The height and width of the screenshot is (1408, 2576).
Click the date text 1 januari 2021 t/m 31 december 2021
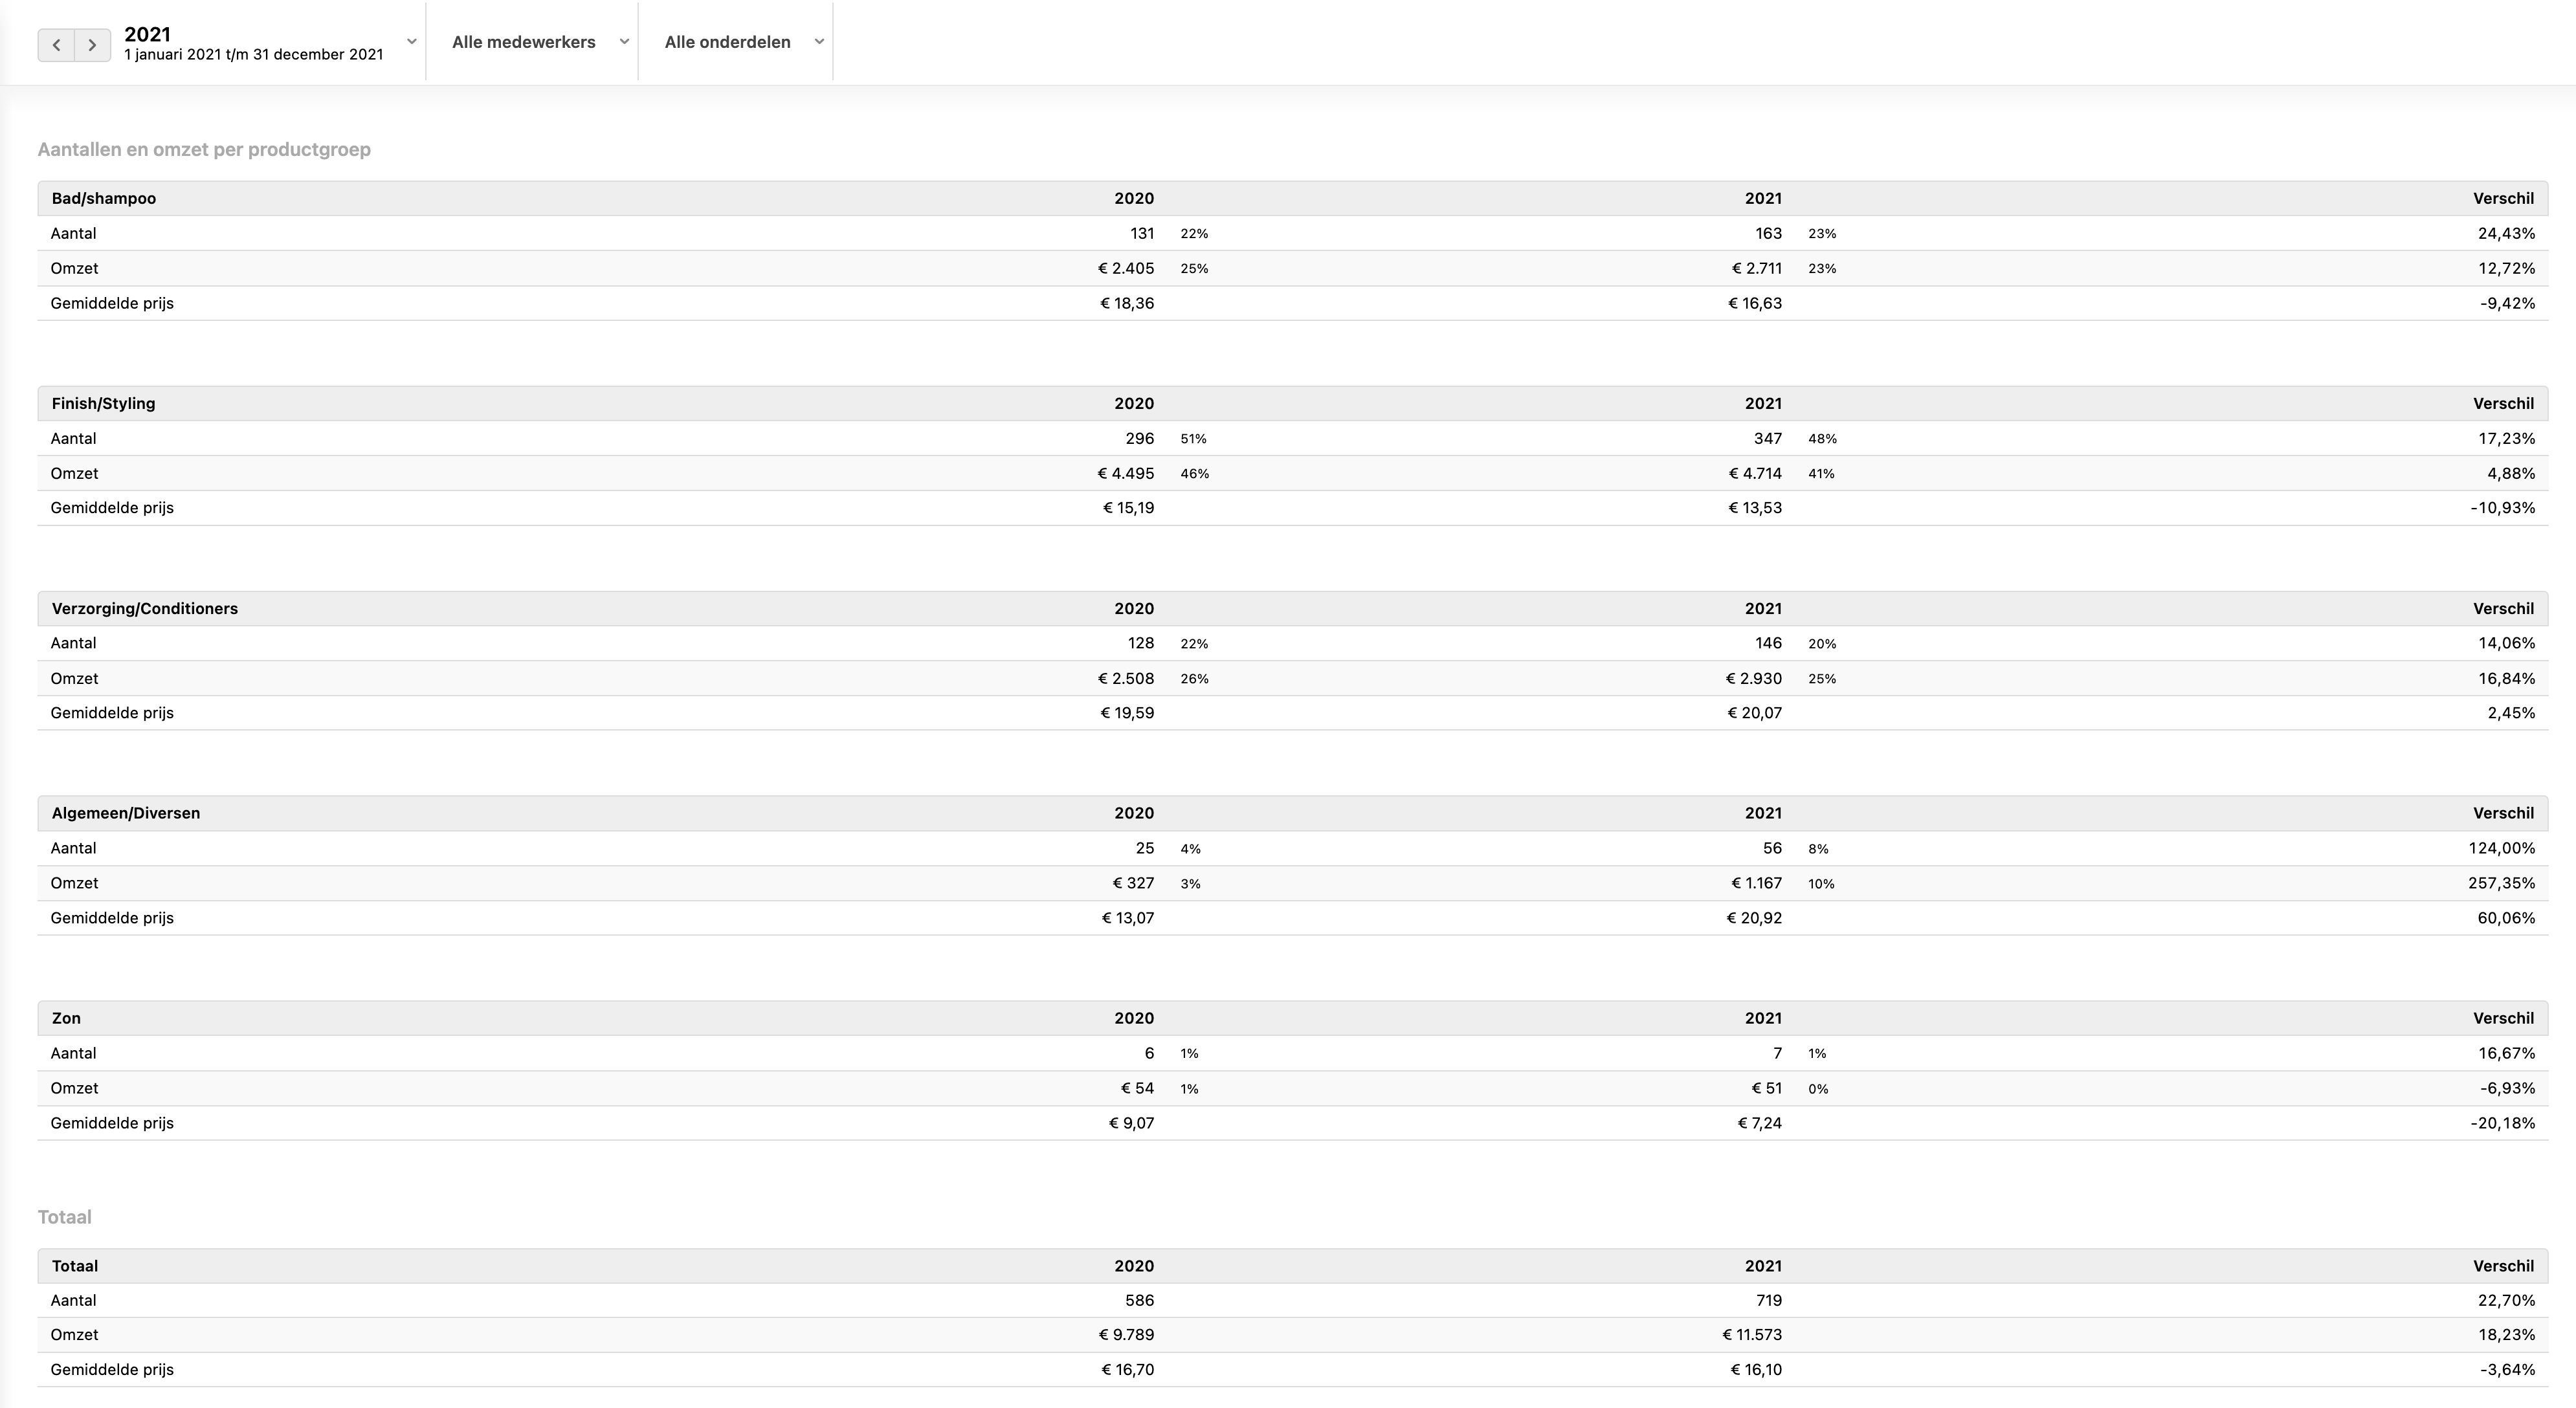(x=253, y=55)
